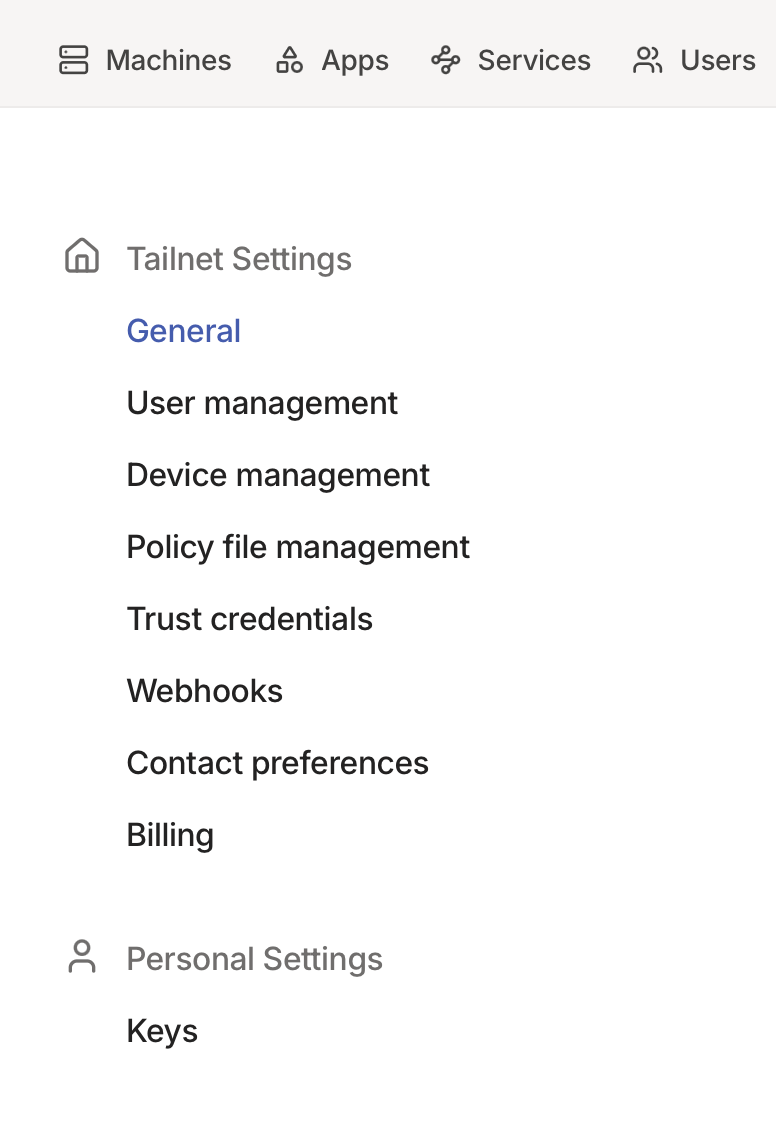
Task: Click the Machines server icon
Action: click(74, 60)
